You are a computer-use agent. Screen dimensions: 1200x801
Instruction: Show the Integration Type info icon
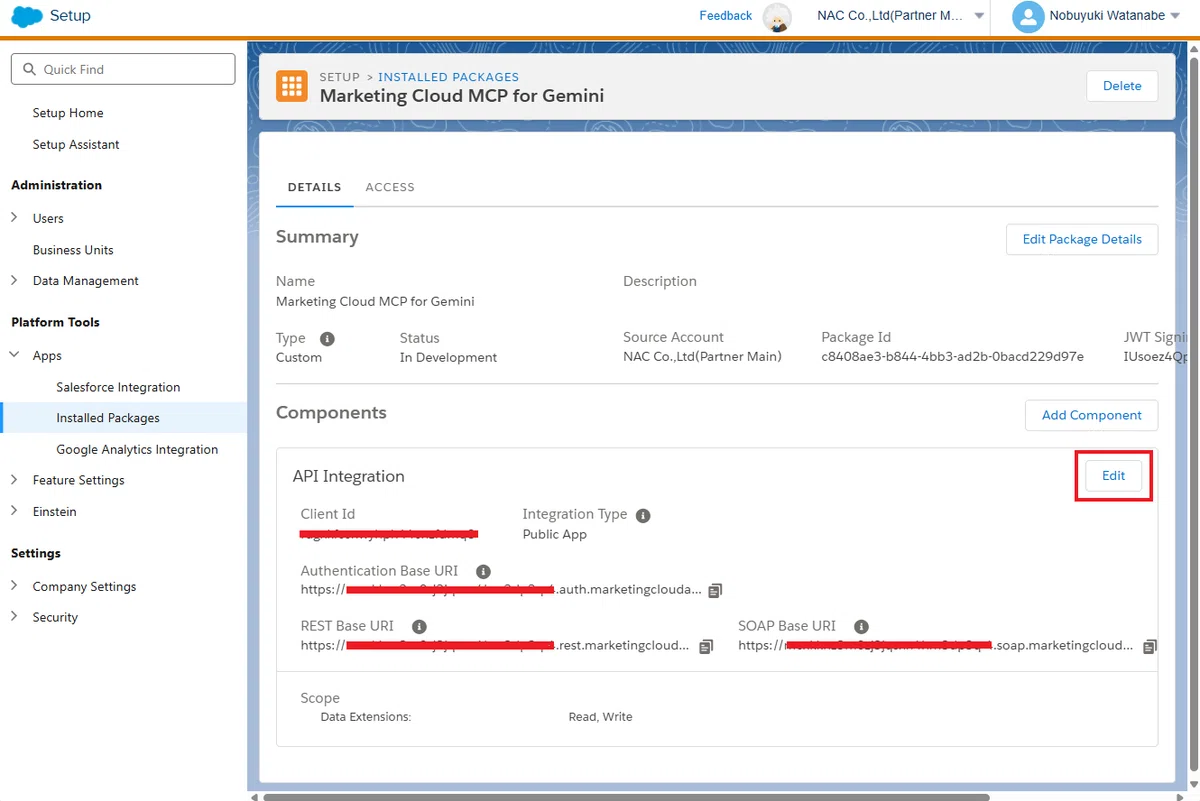(643, 516)
